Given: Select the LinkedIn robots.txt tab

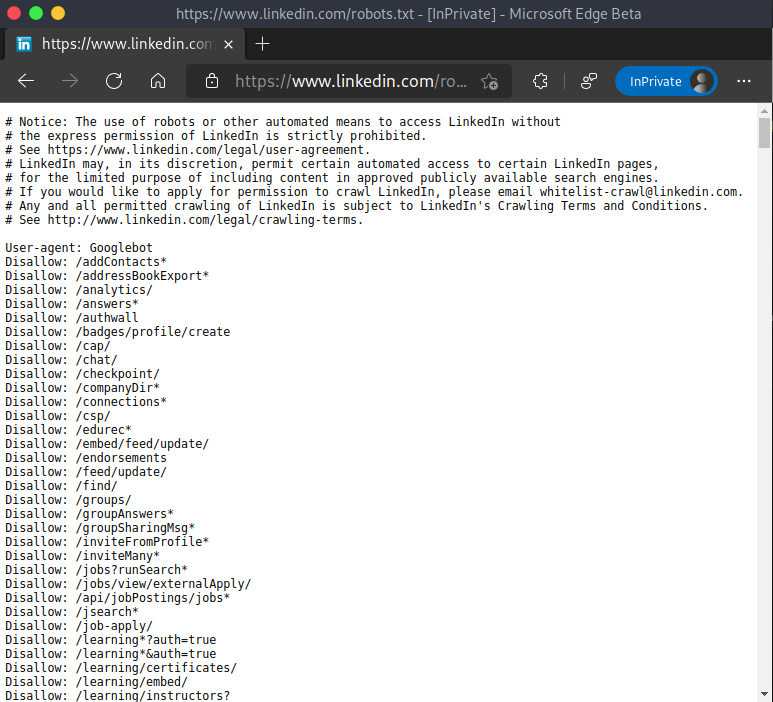Looking at the screenshot, I should pos(124,44).
